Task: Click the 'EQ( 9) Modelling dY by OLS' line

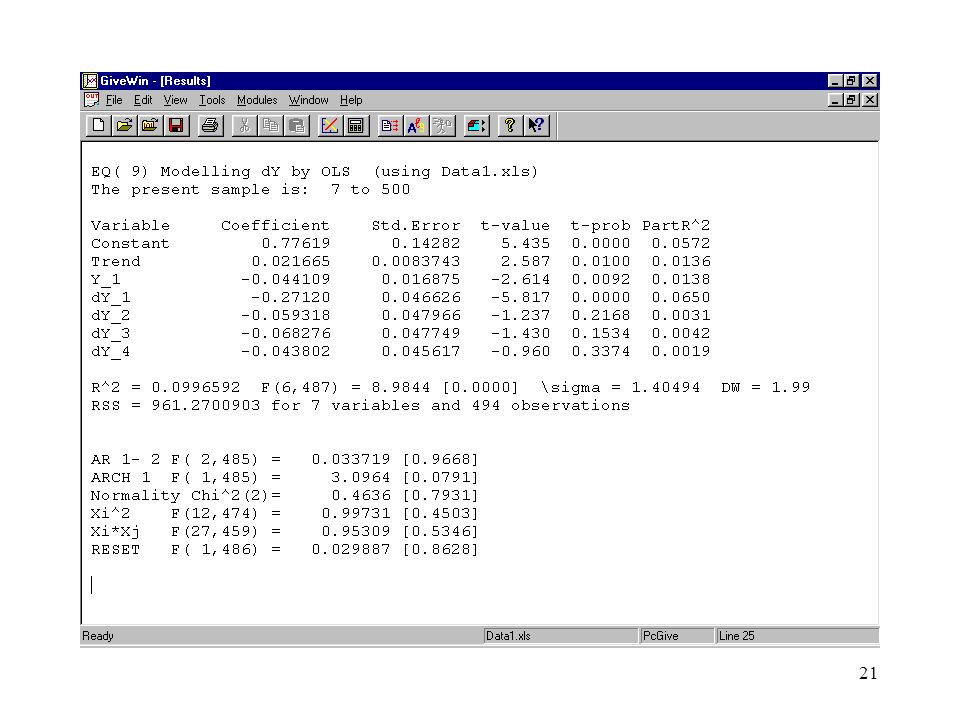Action: pyautogui.click(x=315, y=172)
